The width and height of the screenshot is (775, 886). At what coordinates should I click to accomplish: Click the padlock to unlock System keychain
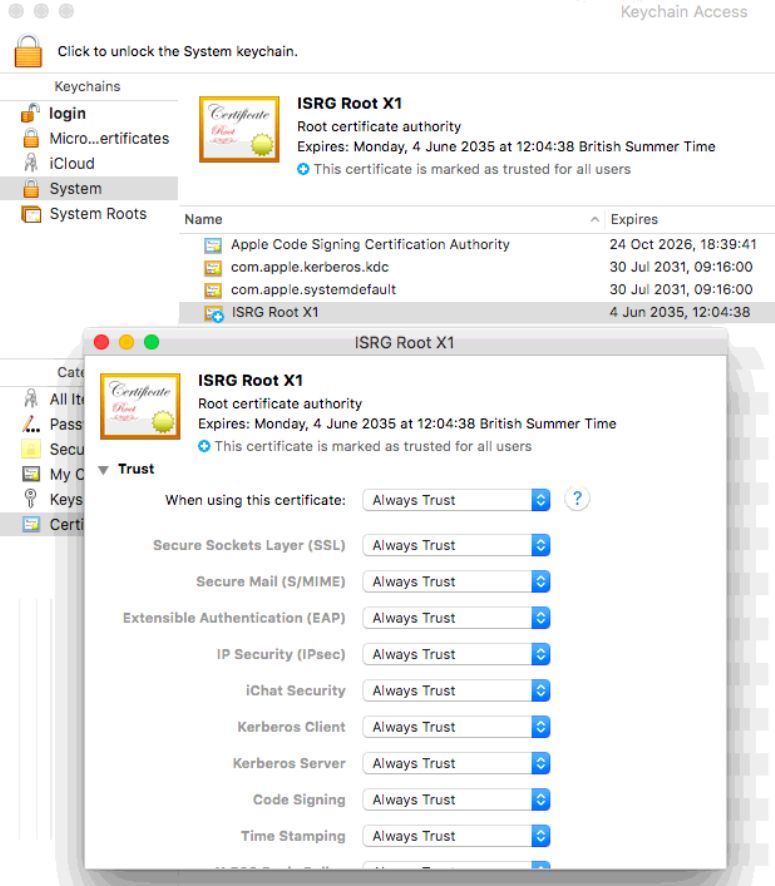[x=28, y=51]
